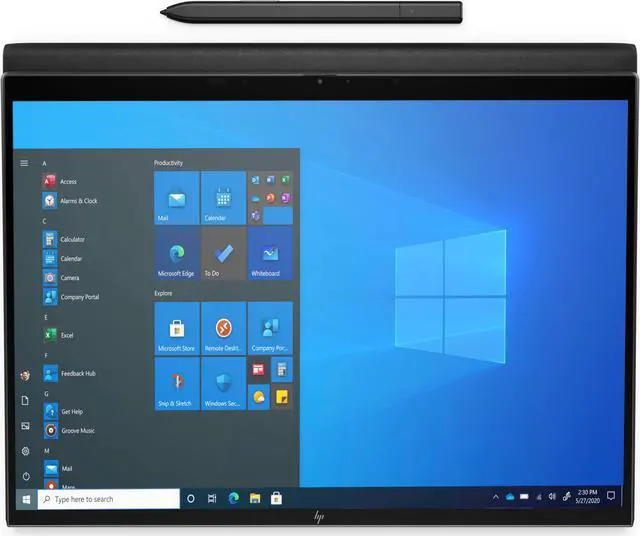Viewport: 640px width, 536px height.
Task: Click the Calendar tile in Productivity
Action: [x=223, y=197]
